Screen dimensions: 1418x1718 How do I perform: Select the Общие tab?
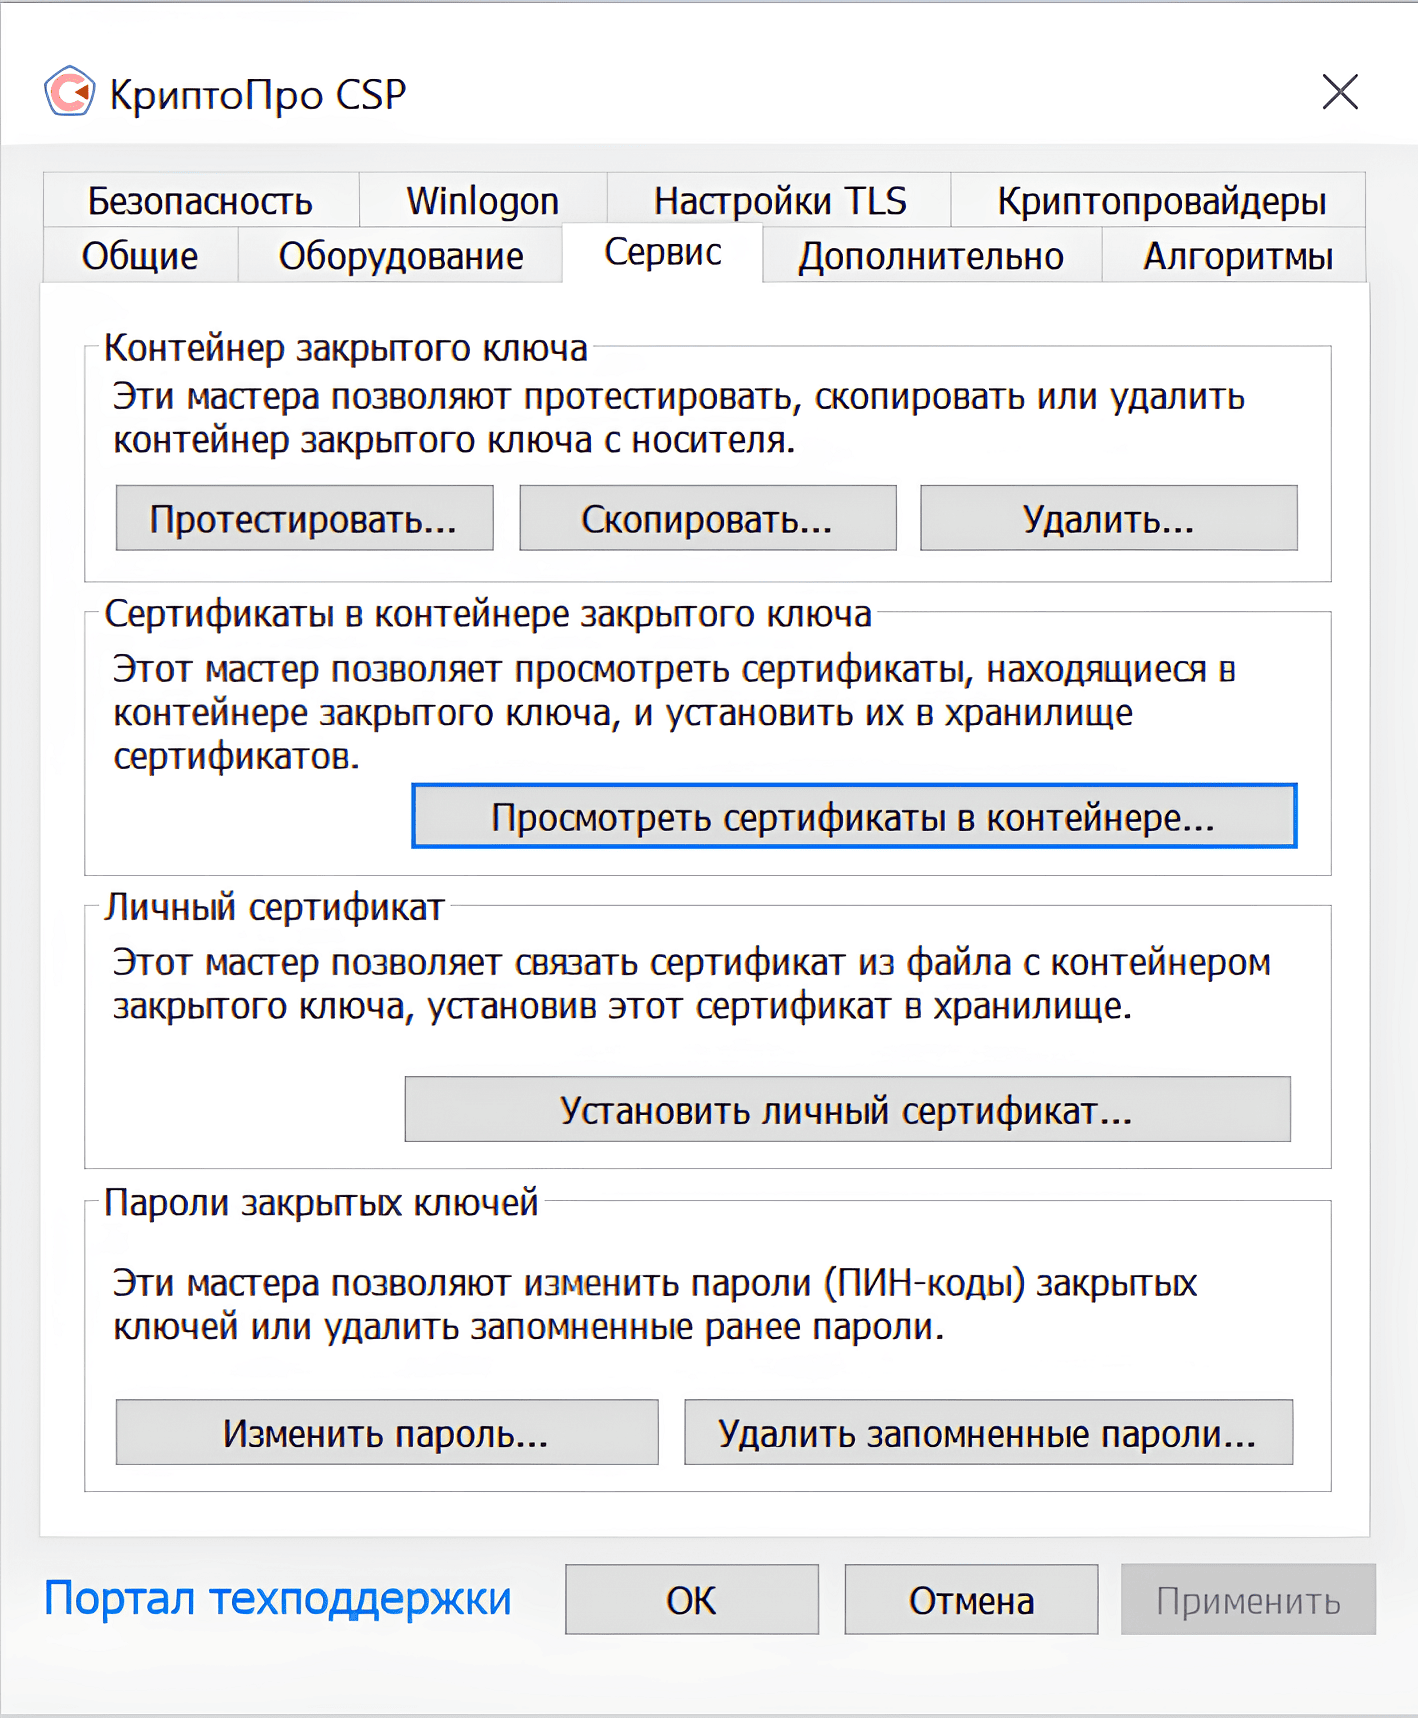140,255
